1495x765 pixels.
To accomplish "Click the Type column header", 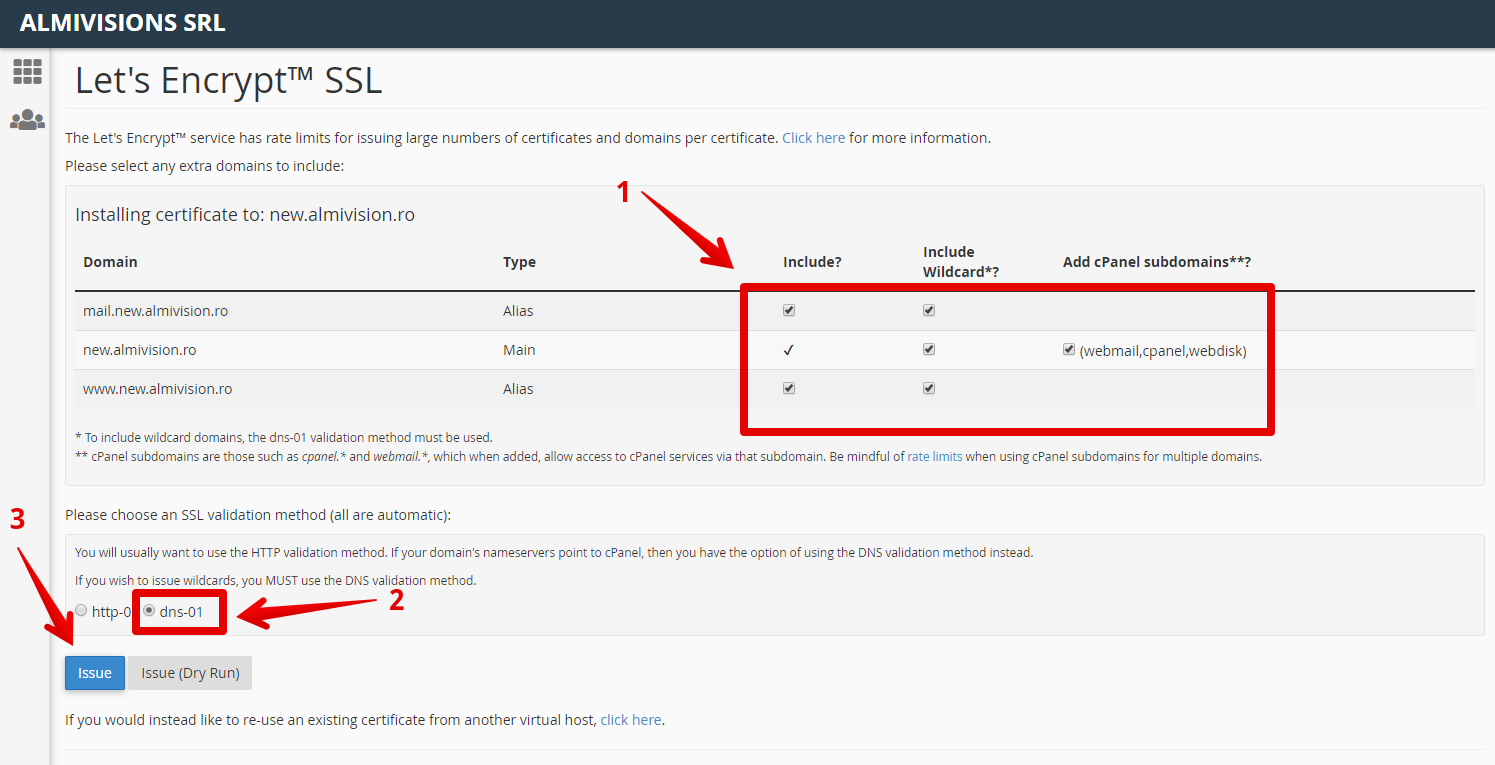I will coord(519,262).
